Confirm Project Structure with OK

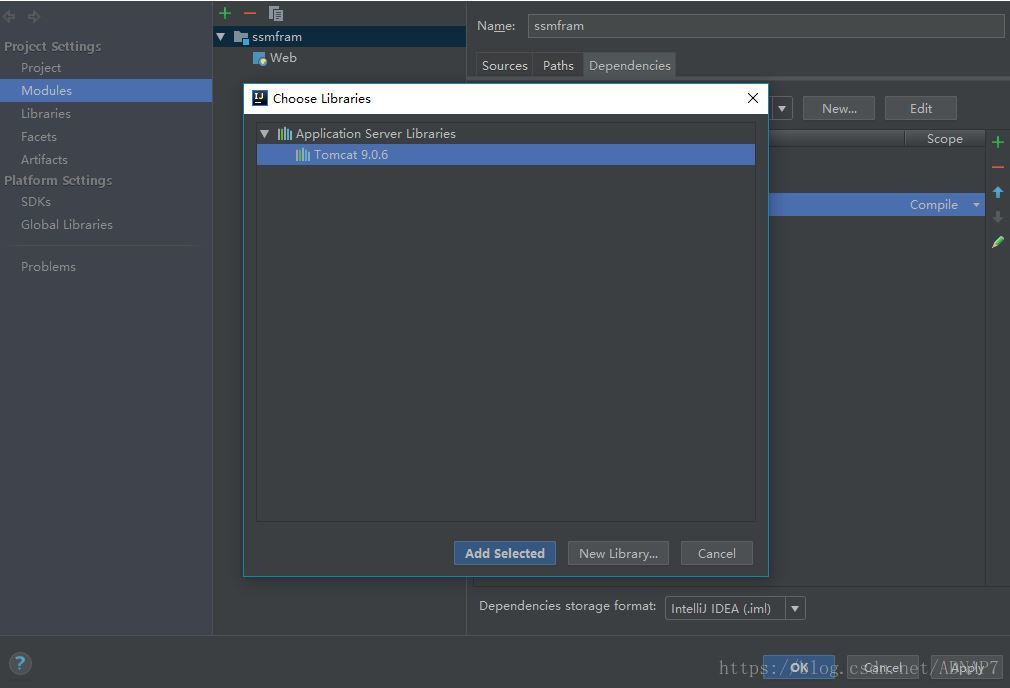799,667
